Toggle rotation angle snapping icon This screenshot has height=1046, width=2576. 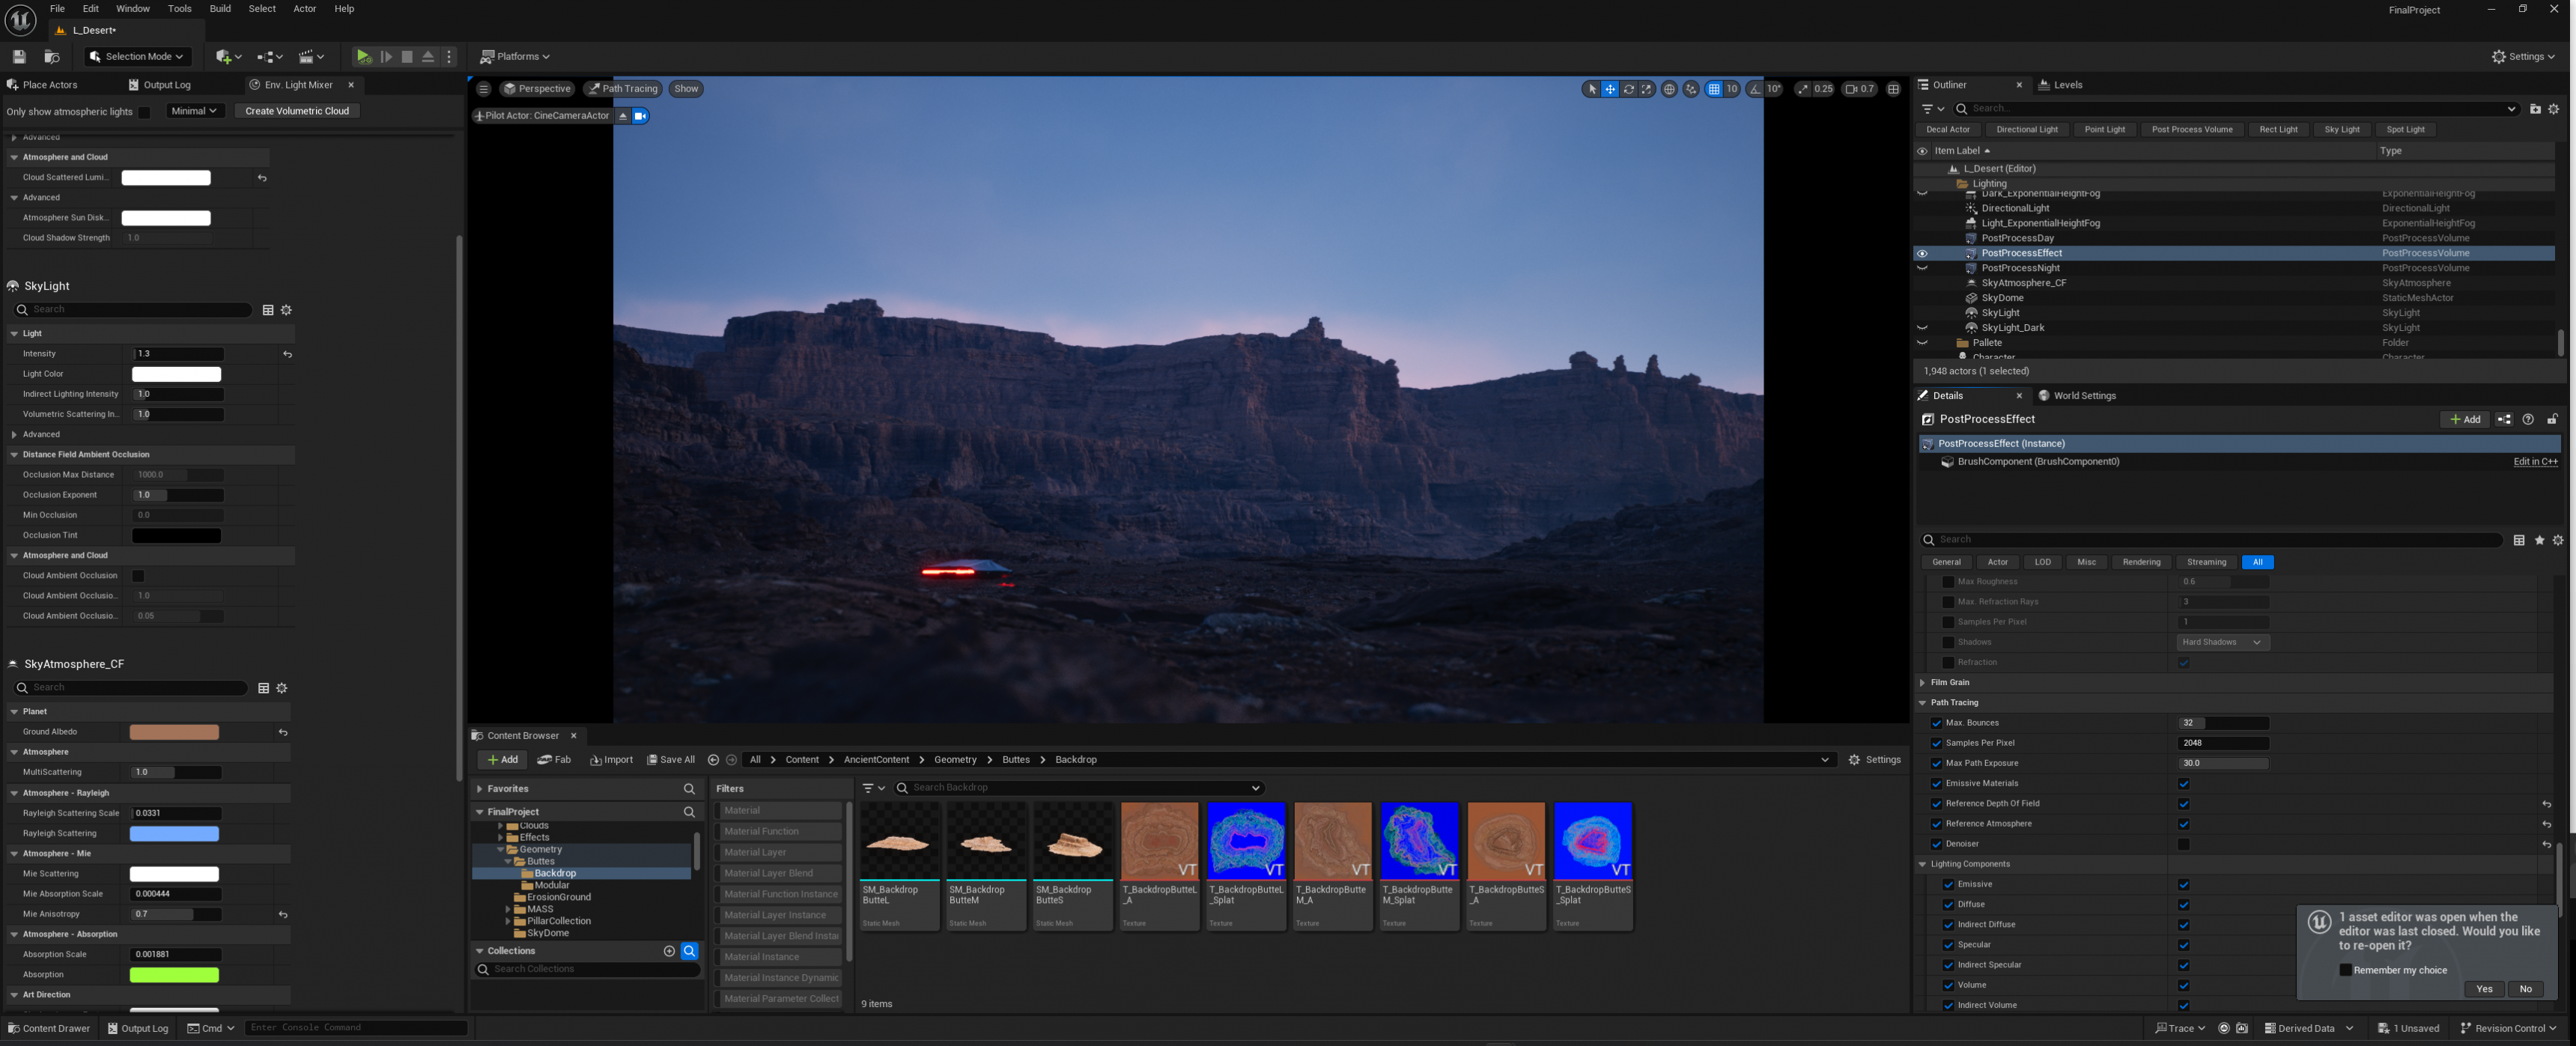tap(1755, 89)
